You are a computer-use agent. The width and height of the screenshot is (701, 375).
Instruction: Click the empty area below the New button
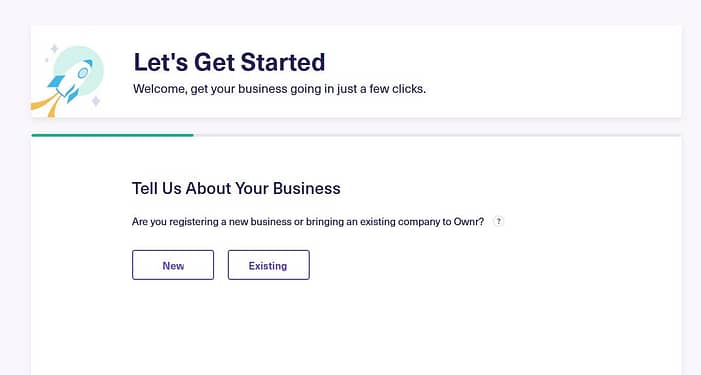click(173, 322)
